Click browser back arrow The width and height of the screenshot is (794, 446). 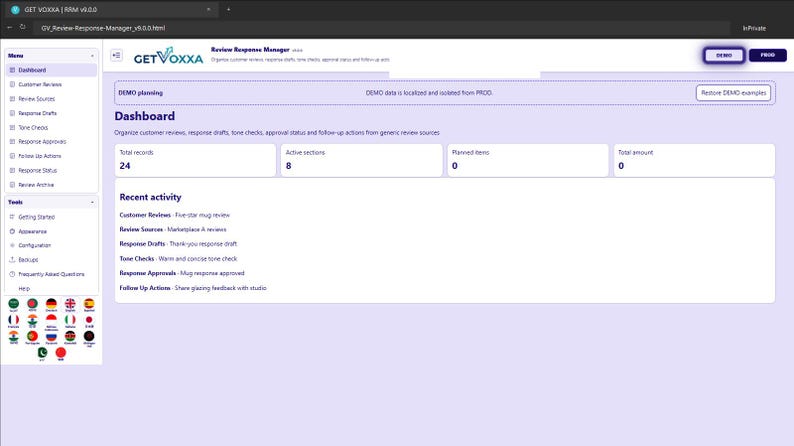10,27
